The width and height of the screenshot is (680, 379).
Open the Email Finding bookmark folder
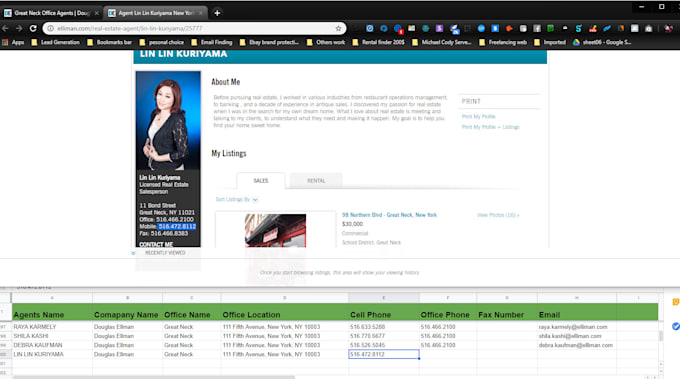click(x=212, y=42)
